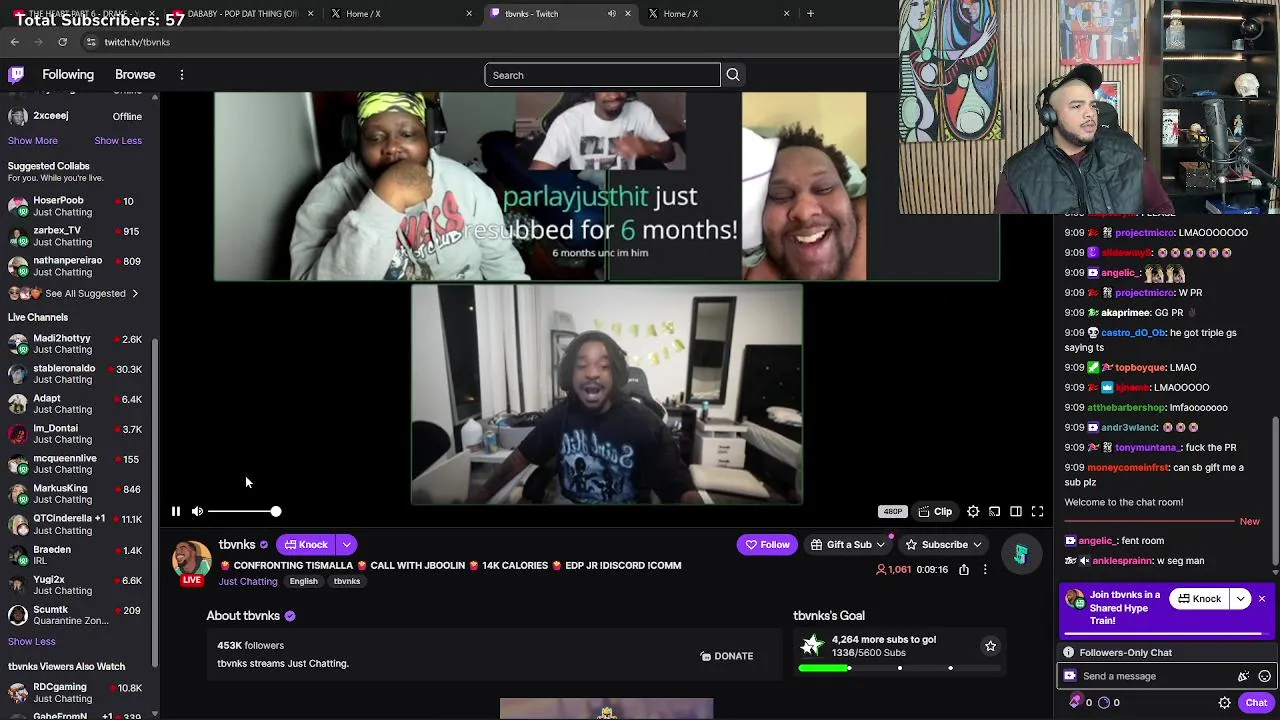Open the QTCinderella channel entry
This screenshot has height=720, width=1280.
point(76,524)
